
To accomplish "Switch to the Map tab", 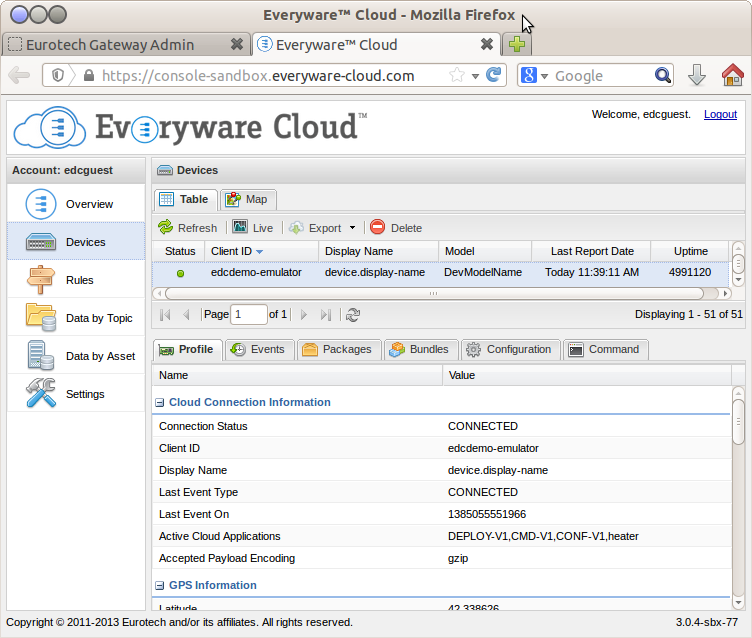I will click(x=248, y=199).
